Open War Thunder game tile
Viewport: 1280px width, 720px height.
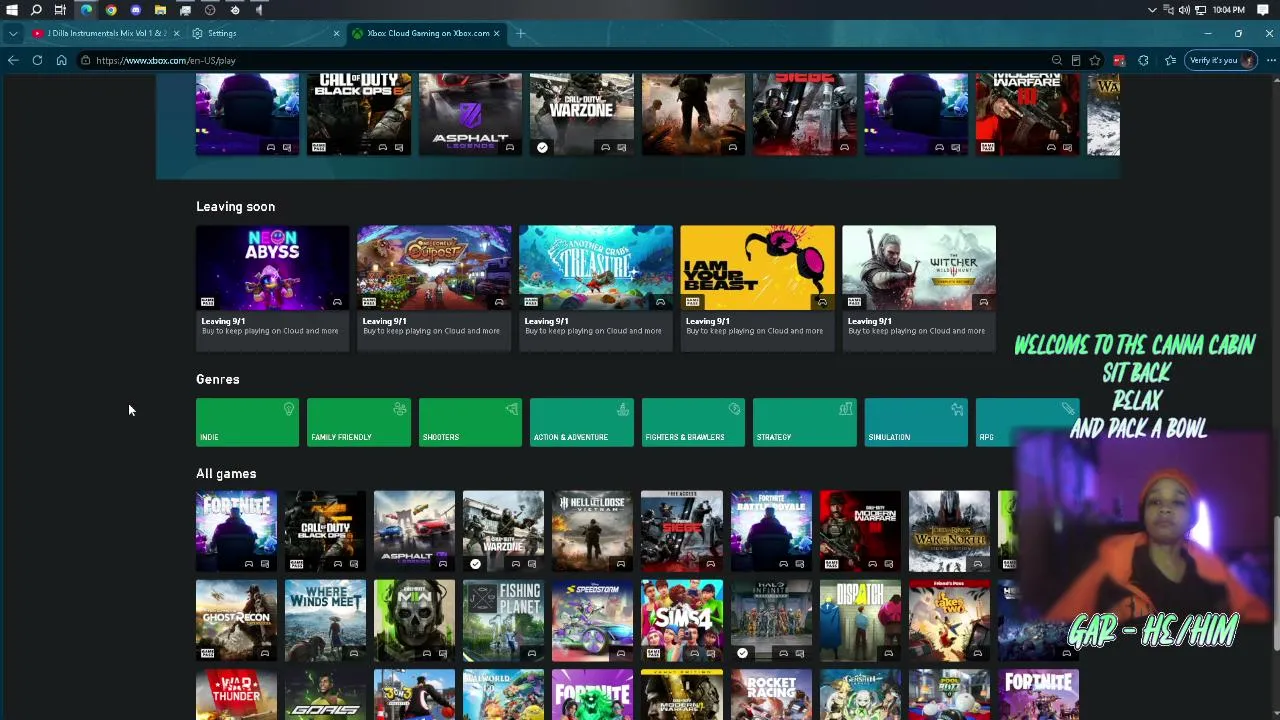[x=236, y=695]
